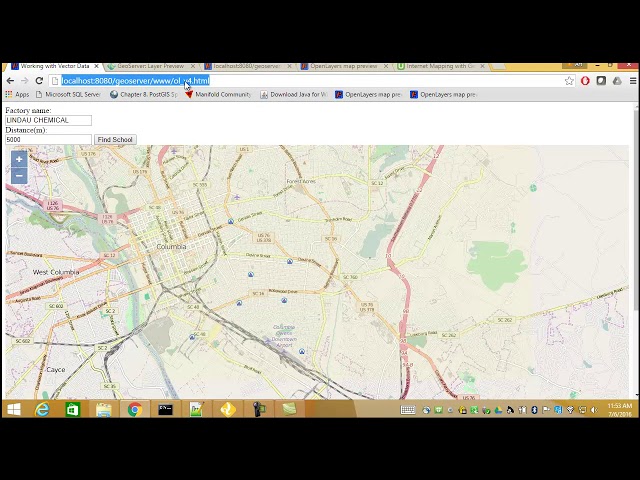Click the Cayce label on map
The height and width of the screenshot is (480, 640).
pyautogui.click(x=56, y=369)
